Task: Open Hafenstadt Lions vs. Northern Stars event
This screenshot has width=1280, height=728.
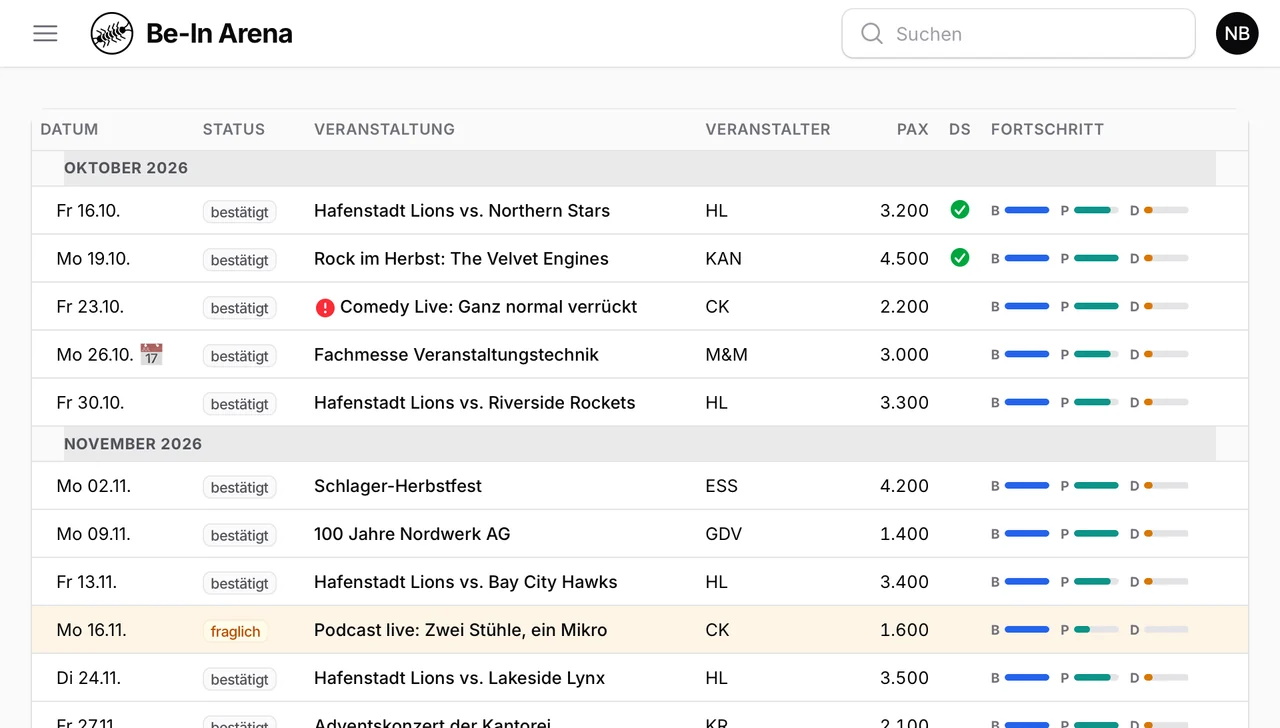Action: pos(462,210)
